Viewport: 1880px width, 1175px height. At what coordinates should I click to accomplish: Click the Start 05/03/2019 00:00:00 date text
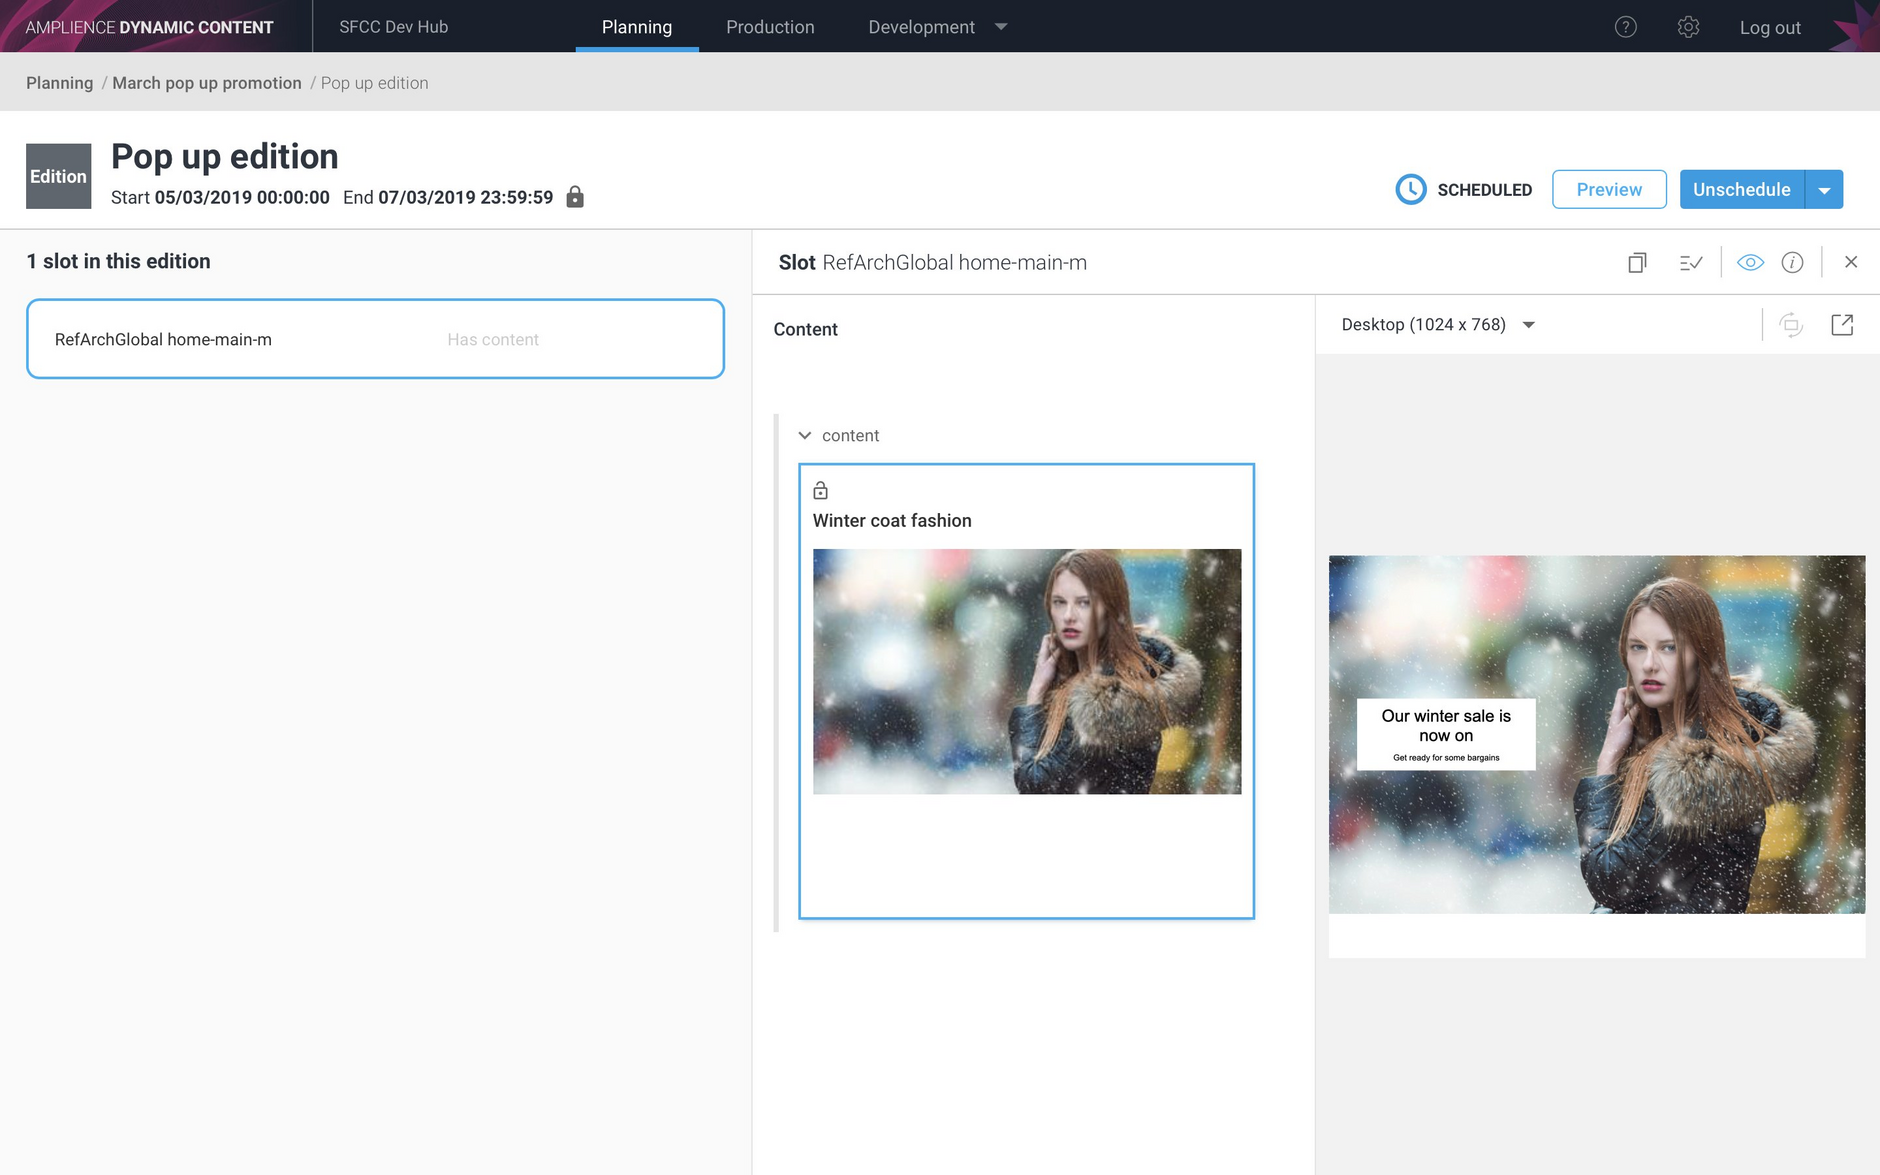[x=220, y=197]
